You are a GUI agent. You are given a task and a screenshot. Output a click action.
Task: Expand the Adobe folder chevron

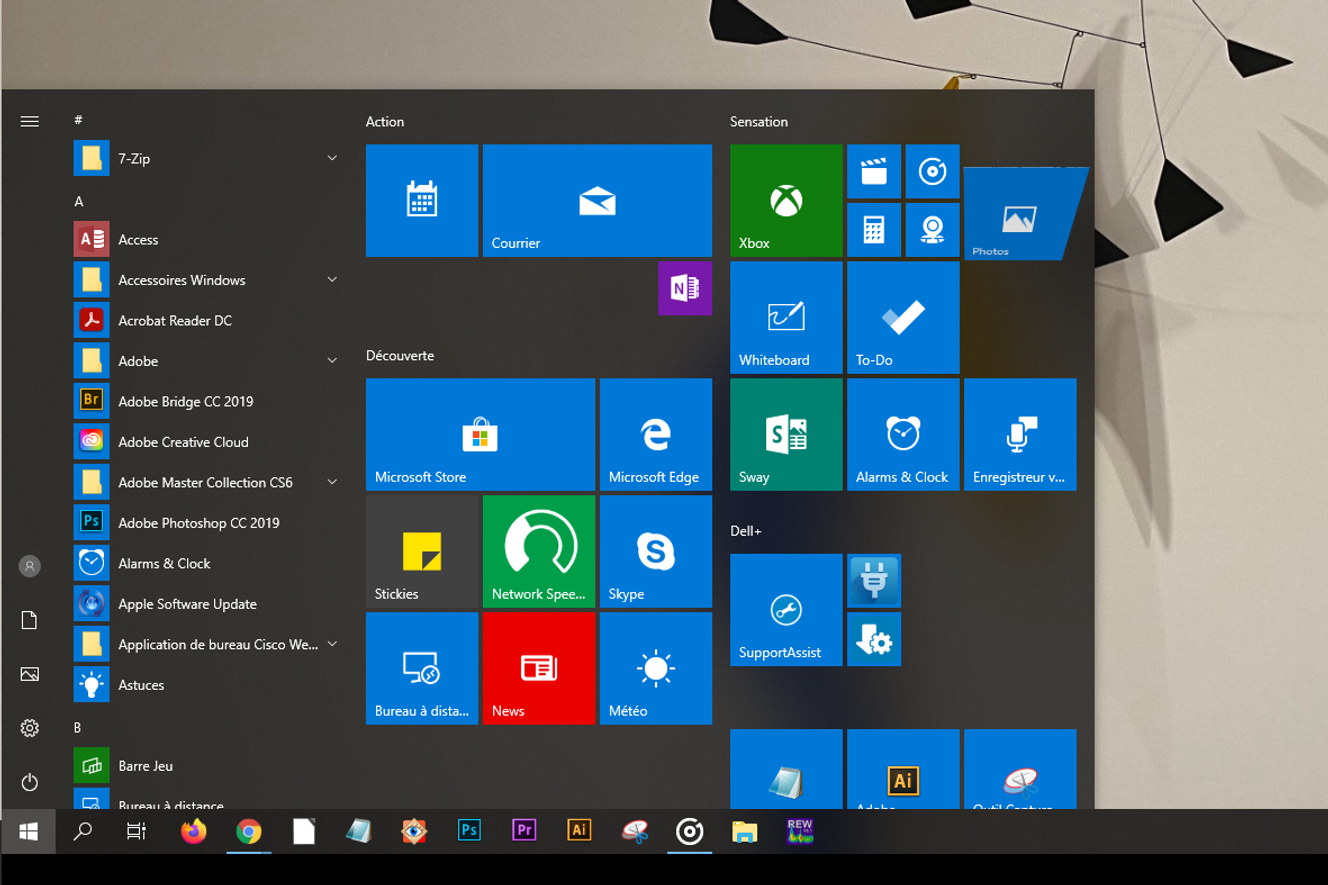(x=332, y=361)
